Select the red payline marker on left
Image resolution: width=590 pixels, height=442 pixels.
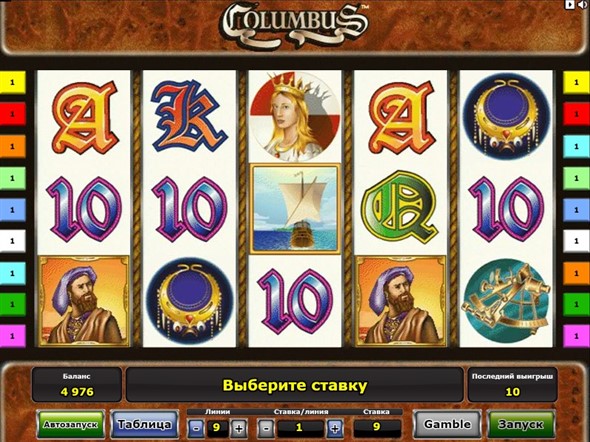(x=12, y=114)
